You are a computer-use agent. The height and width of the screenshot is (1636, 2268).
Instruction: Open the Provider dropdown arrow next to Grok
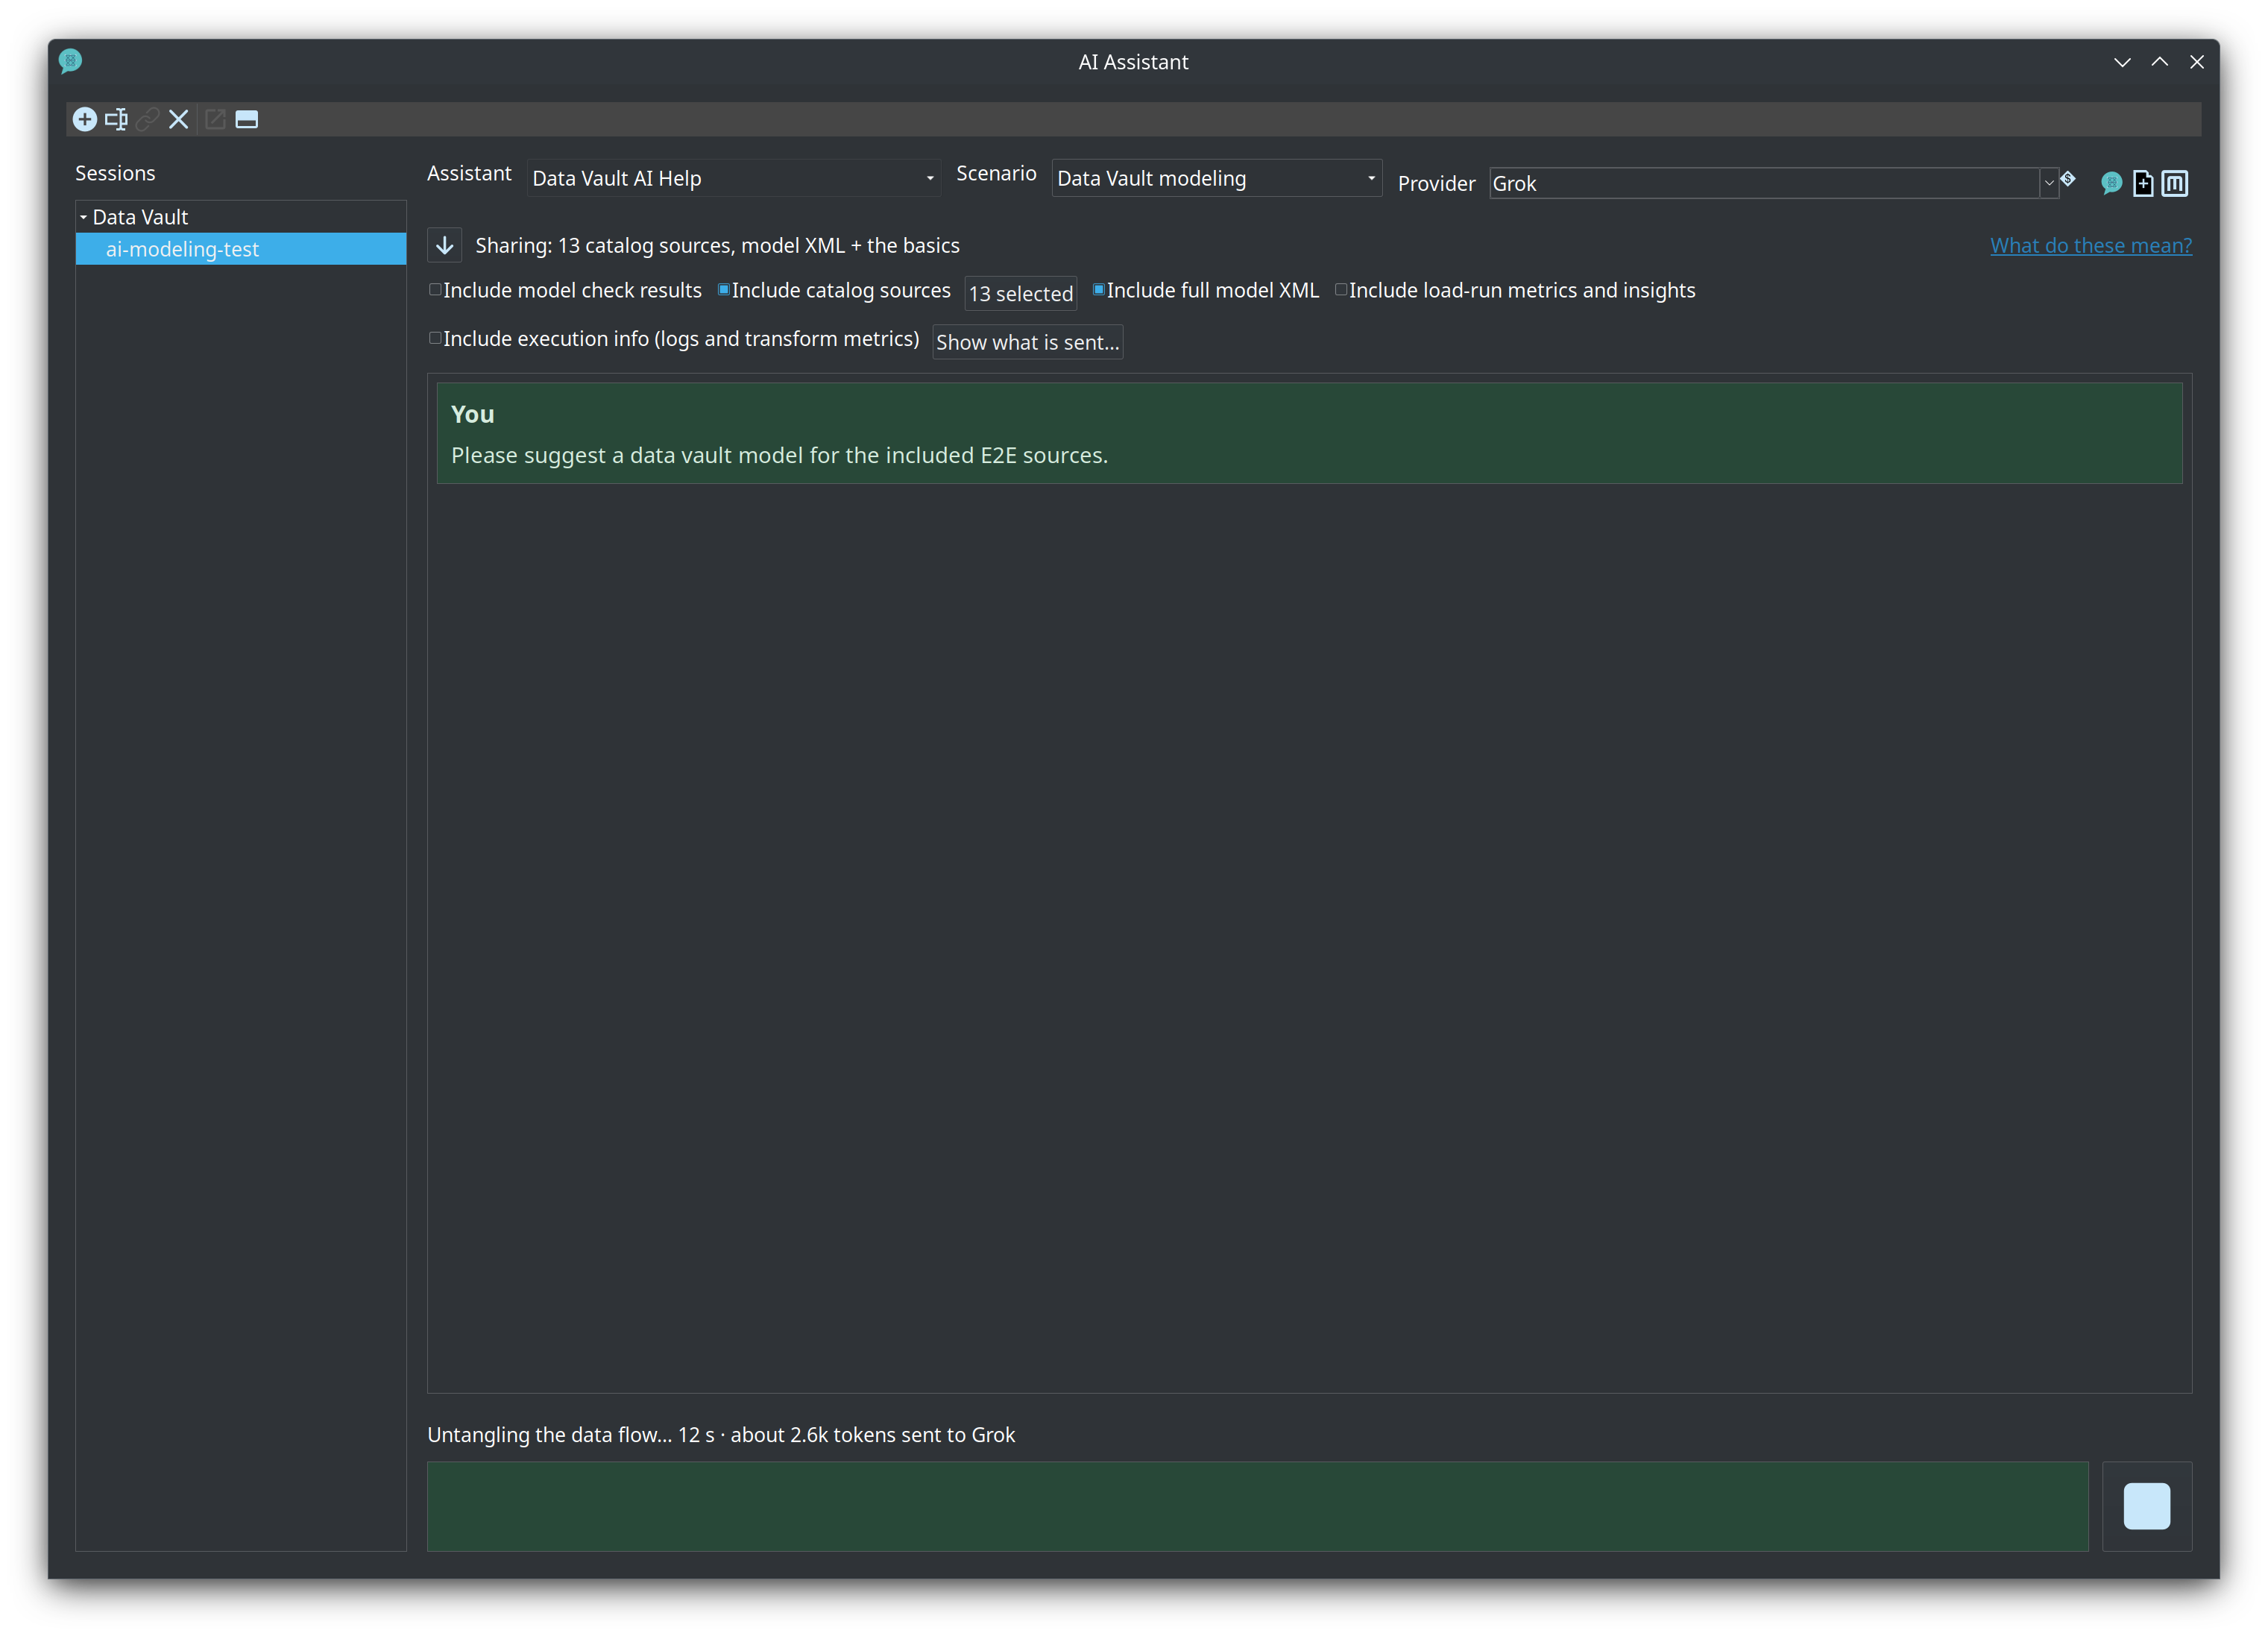pos(2049,183)
